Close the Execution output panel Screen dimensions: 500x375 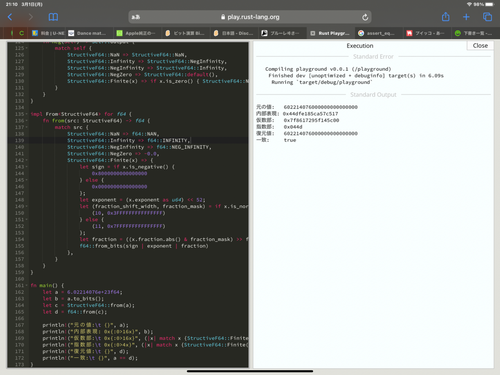tap(480, 46)
